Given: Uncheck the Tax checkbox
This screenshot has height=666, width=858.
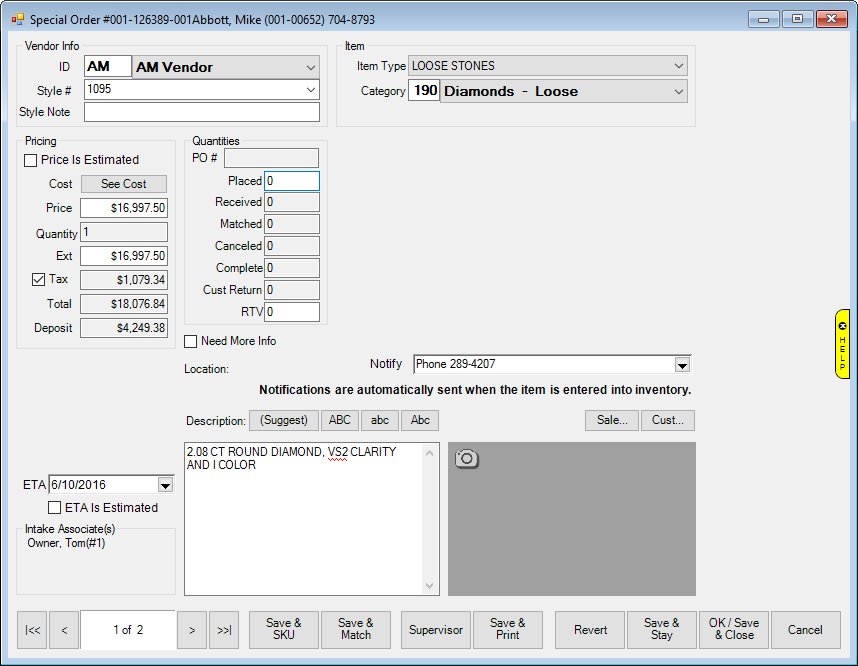Looking at the screenshot, I should pyautogui.click(x=39, y=280).
